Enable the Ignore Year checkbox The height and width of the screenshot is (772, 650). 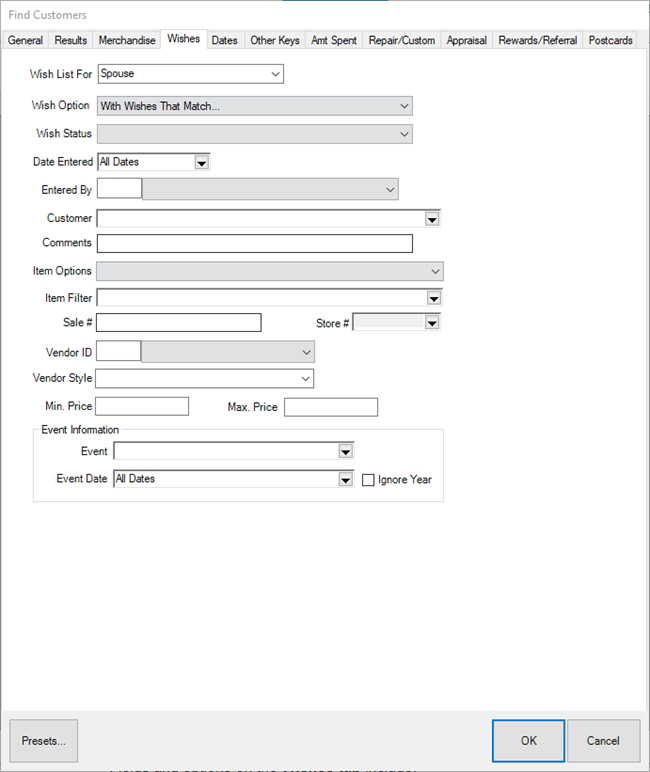pos(368,480)
